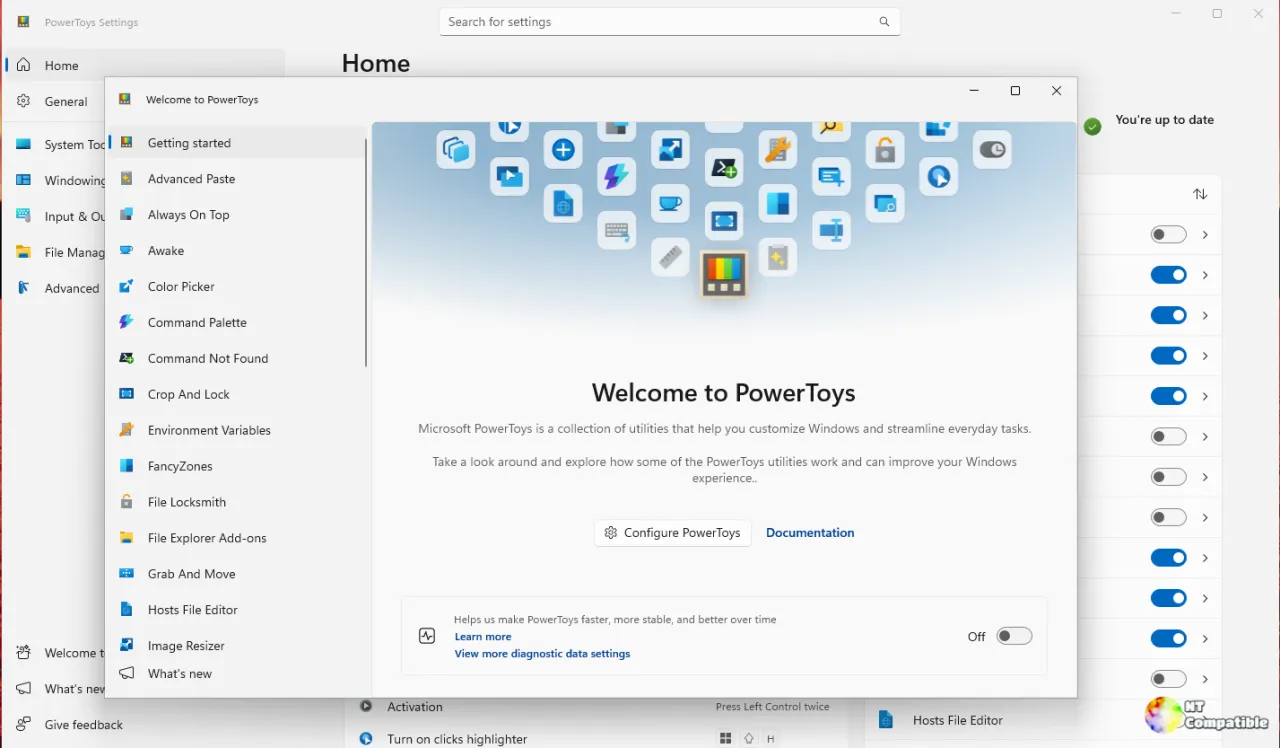Image resolution: width=1280 pixels, height=748 pixels.
Task: Select the File Locksmith padlock icon
Action: 126,502
